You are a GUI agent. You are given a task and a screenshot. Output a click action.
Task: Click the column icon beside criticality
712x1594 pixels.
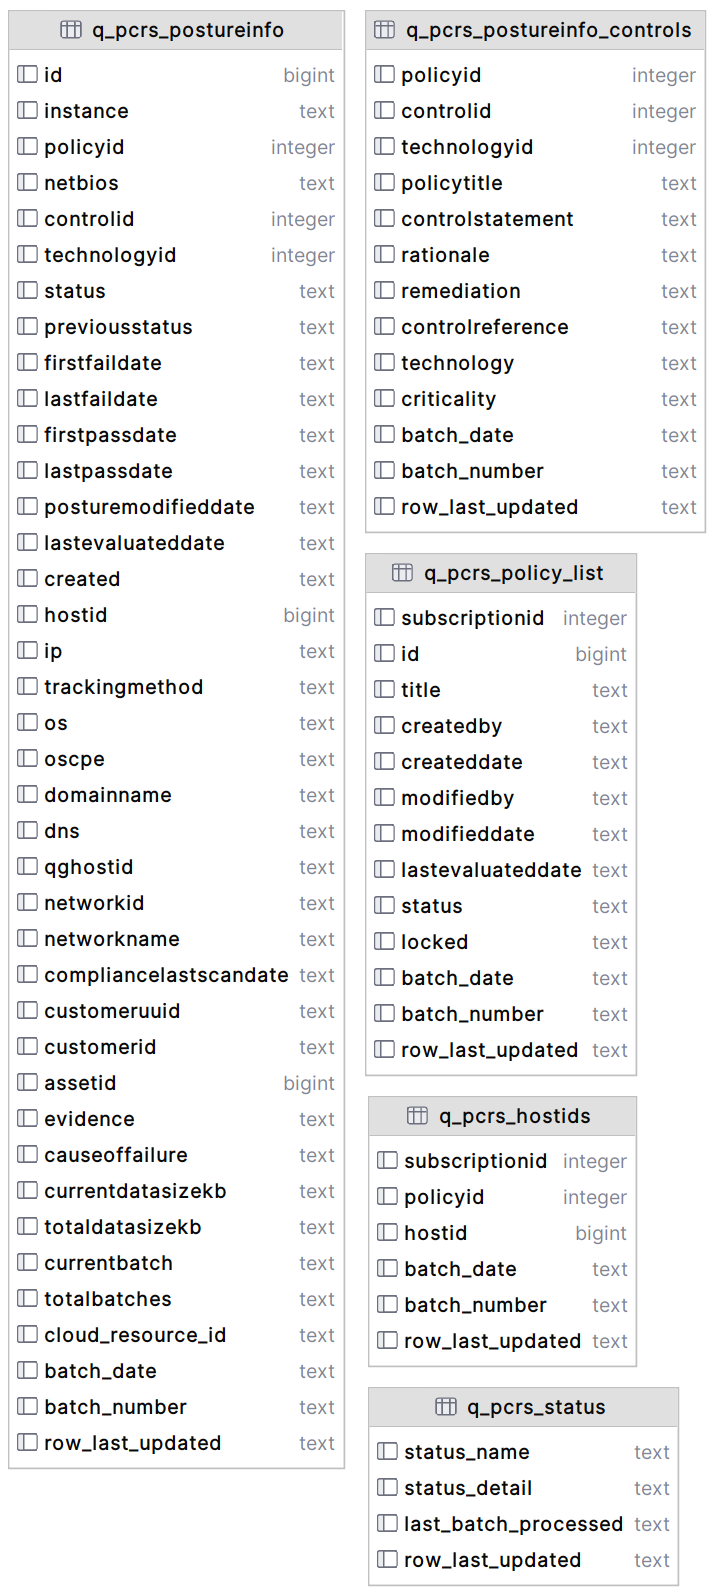385,399
